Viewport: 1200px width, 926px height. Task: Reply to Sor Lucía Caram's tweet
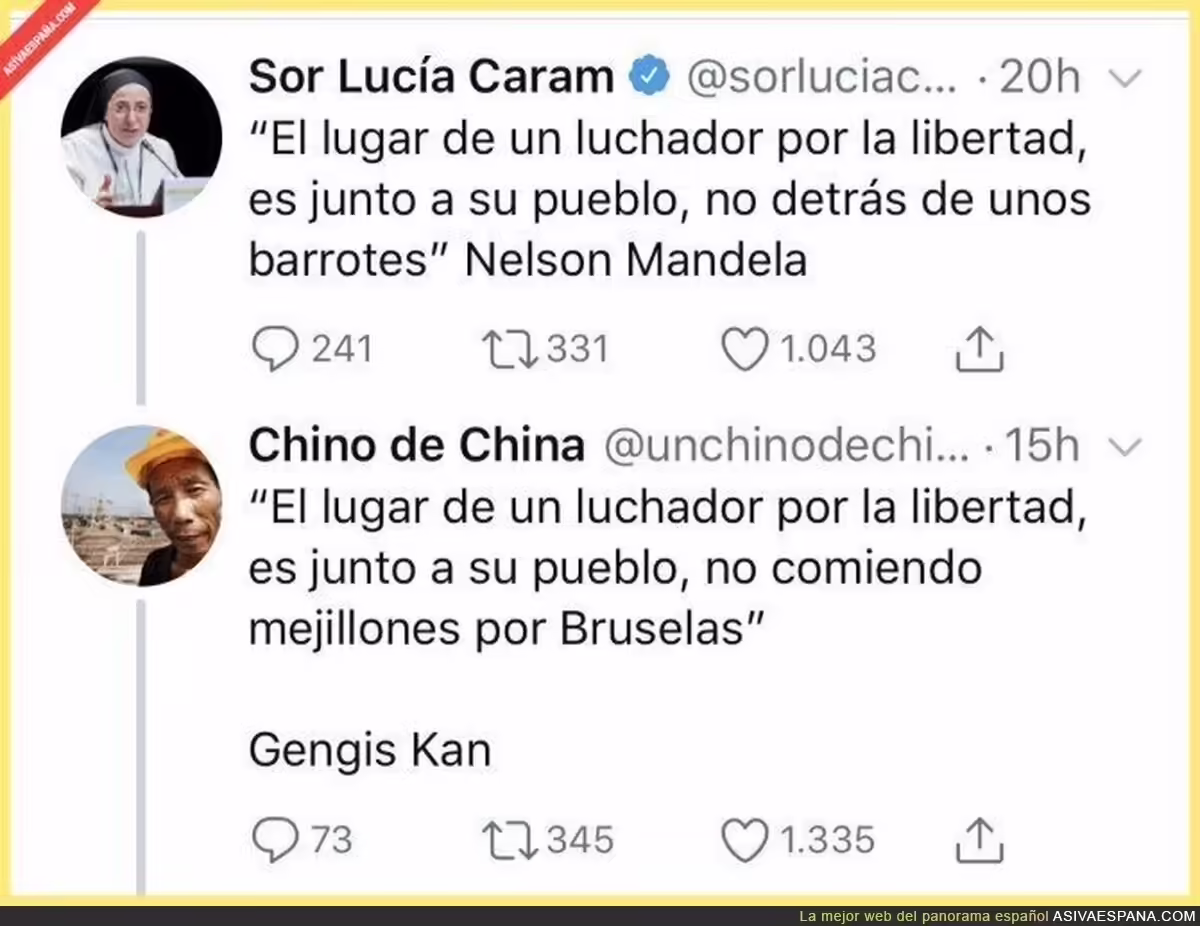coord(274,349)
